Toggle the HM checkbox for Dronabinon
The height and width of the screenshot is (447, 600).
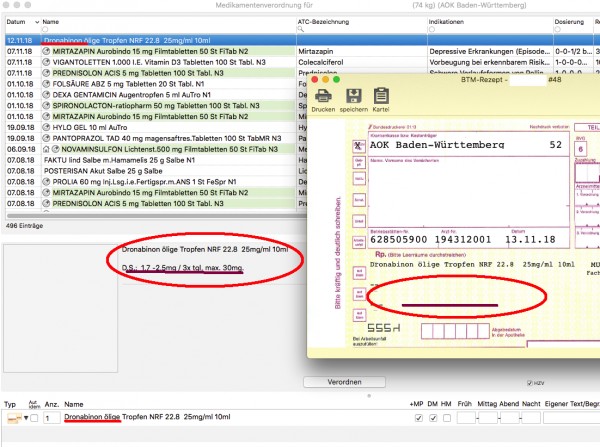point(447,418)
